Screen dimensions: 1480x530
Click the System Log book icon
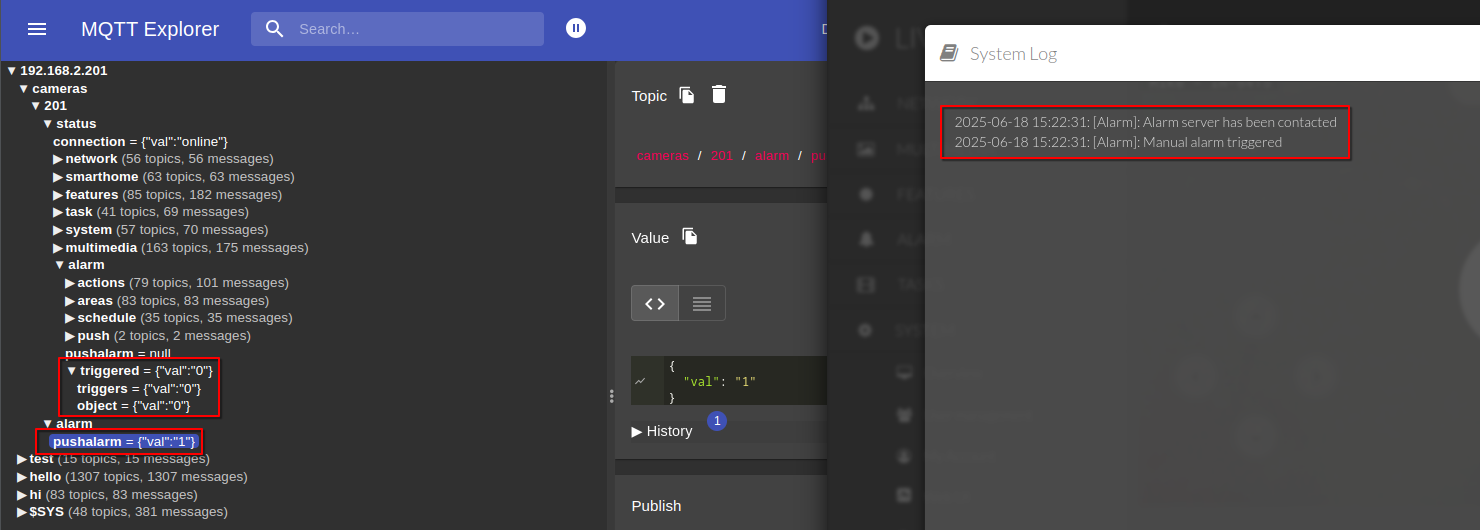point(949,53)
